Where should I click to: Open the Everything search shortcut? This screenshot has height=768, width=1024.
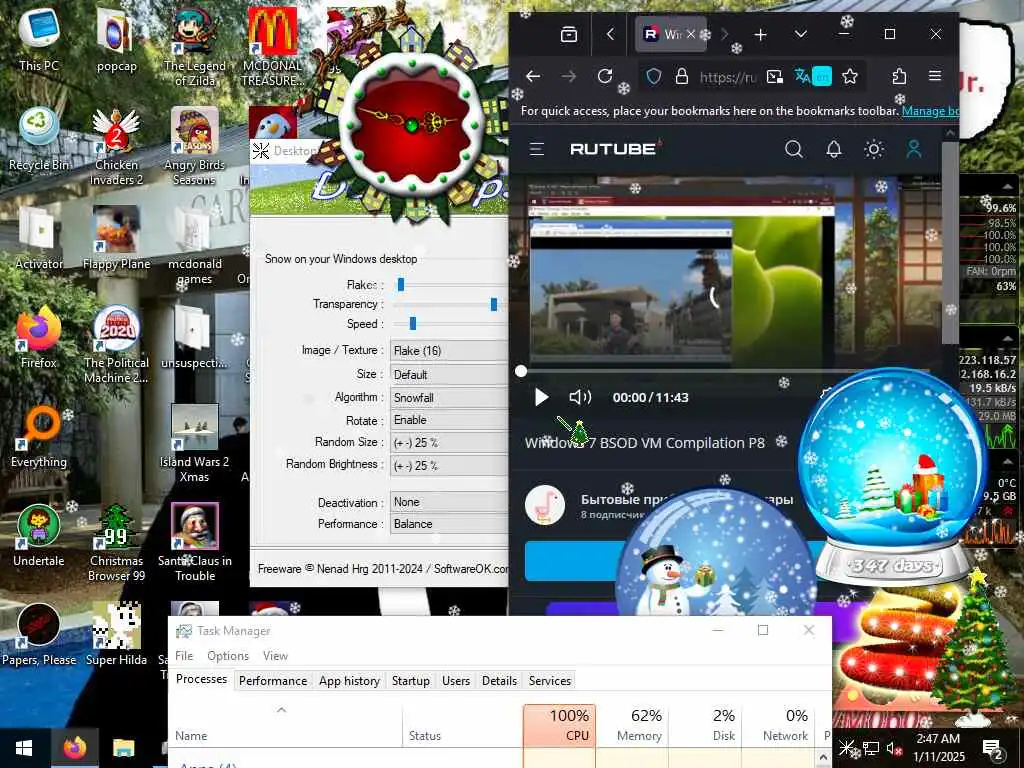point(39,437)
